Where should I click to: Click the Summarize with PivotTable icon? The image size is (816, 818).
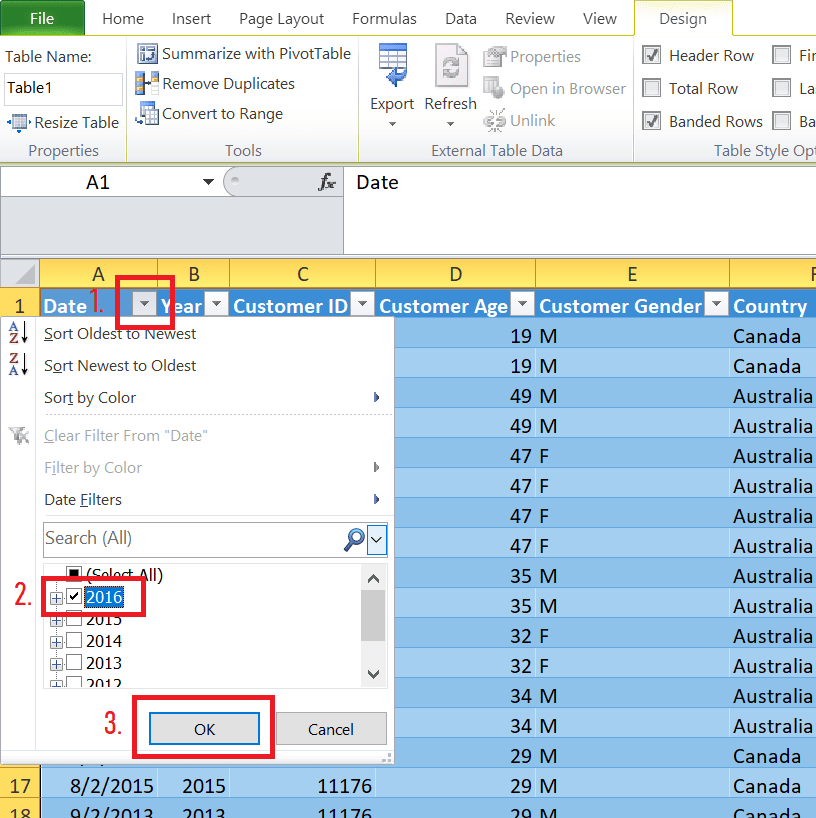[x=148, y=54]
